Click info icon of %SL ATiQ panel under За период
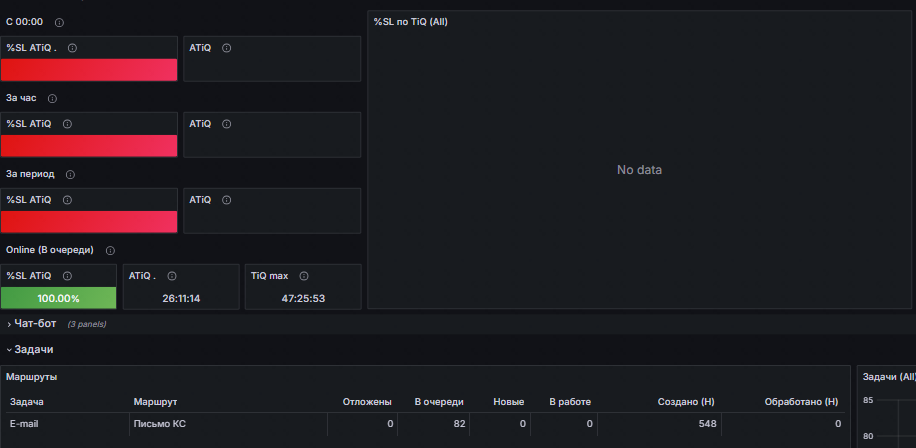916x448 pixels. point(67,200)
